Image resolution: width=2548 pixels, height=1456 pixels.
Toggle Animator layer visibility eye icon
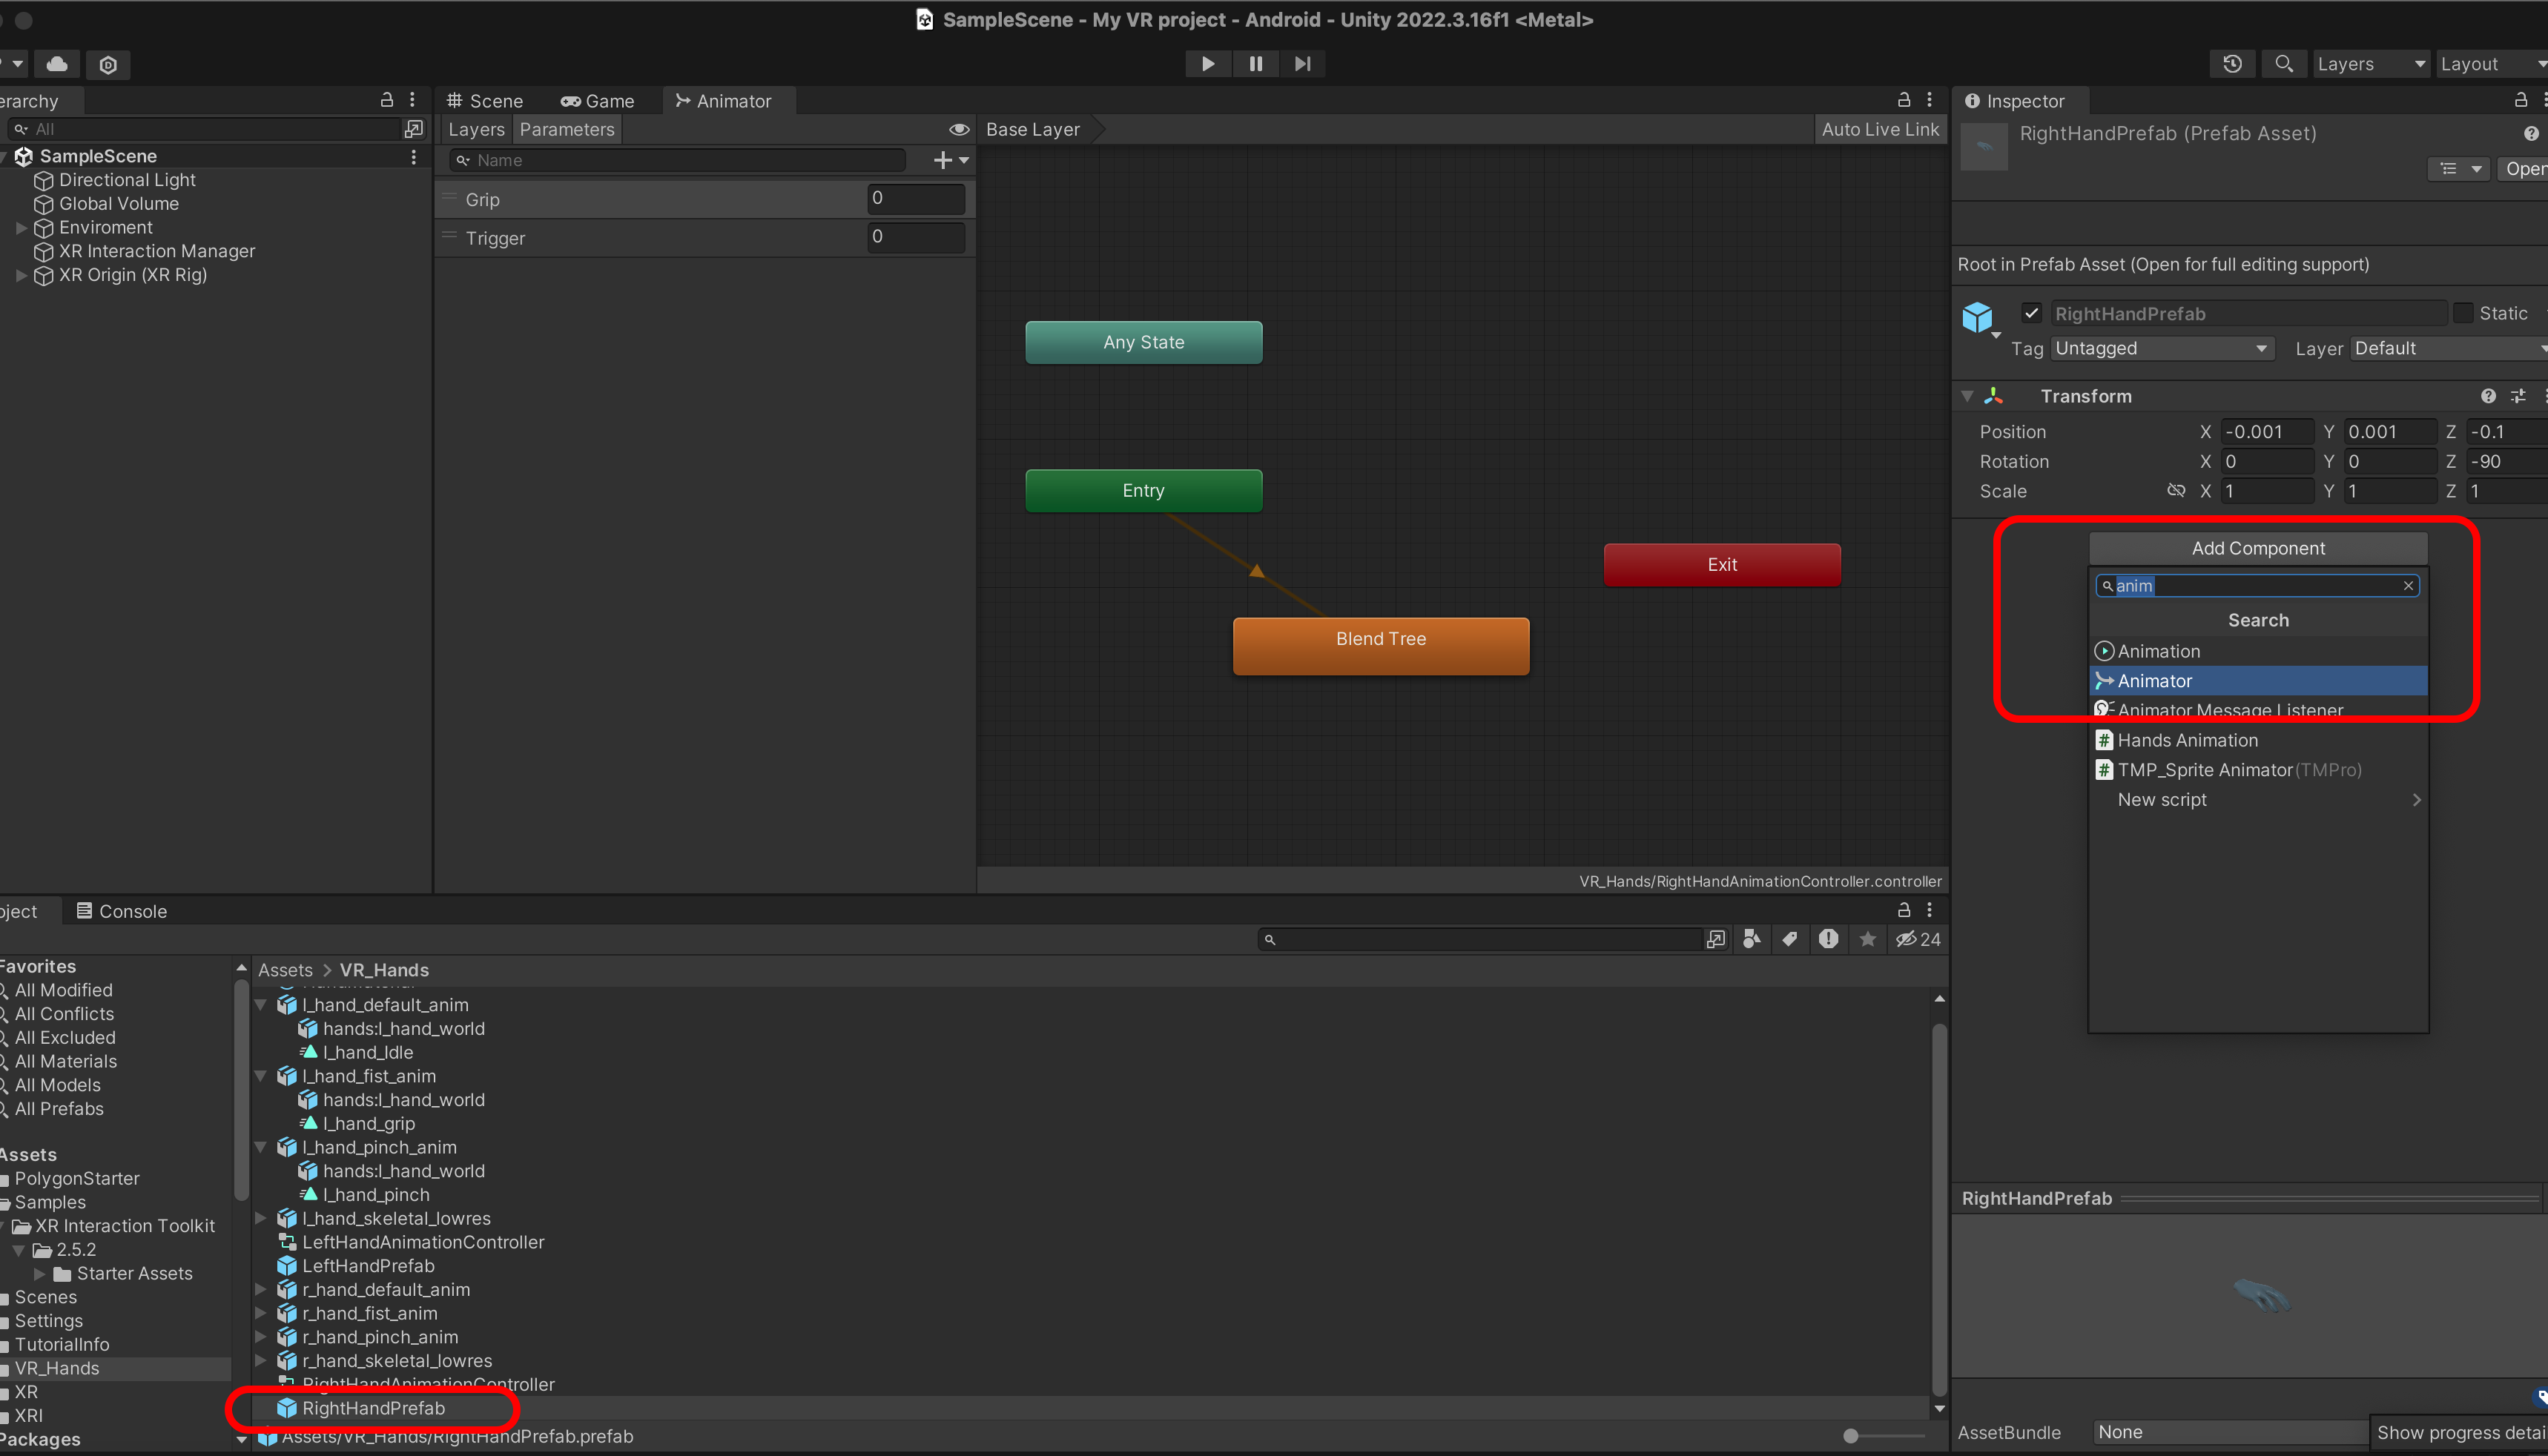point(958,129)
